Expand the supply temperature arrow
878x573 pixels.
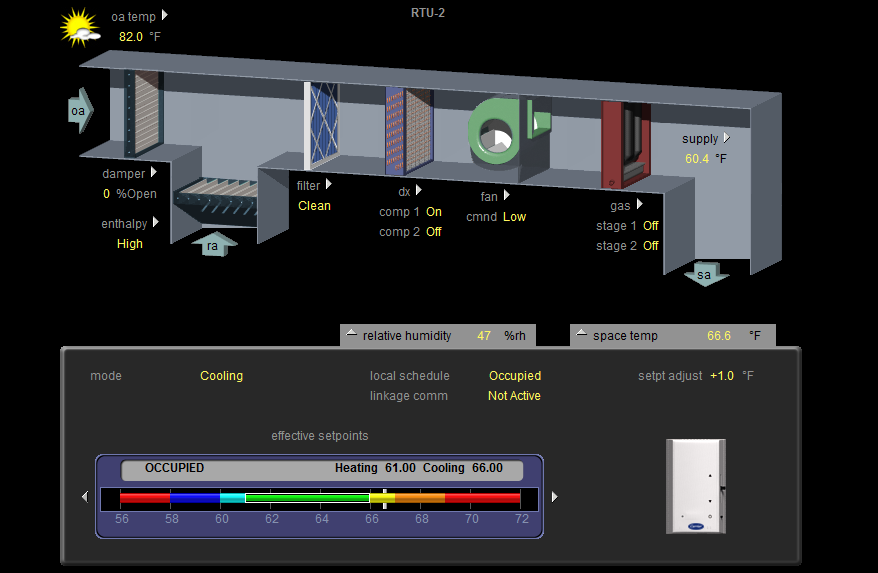pyautogui.click(x=727, y=138)
